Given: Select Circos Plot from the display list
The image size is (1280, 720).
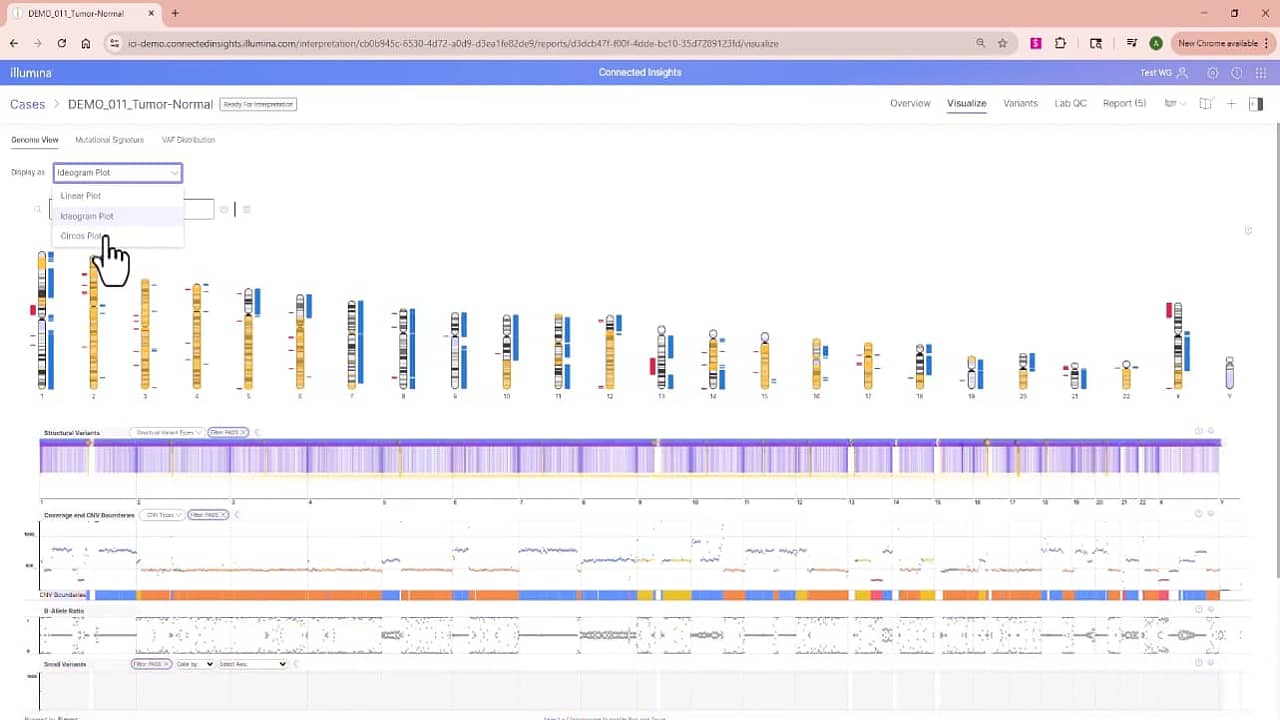Looking at the screenshot, I should pyautogui.click(x=82, y=236).
